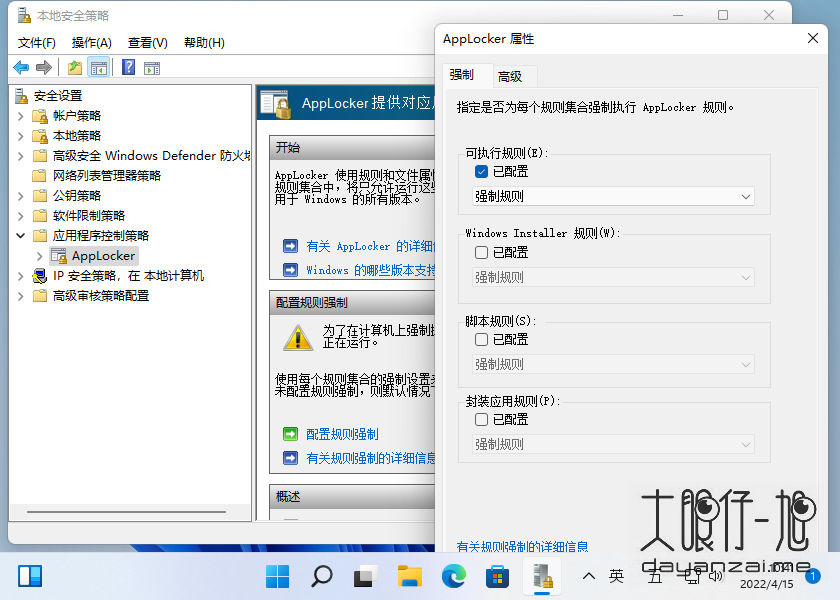Viewport: 840px width, 600px height.
Task: Click the 配置规则强制 link
Action: (x=341, y=434)
